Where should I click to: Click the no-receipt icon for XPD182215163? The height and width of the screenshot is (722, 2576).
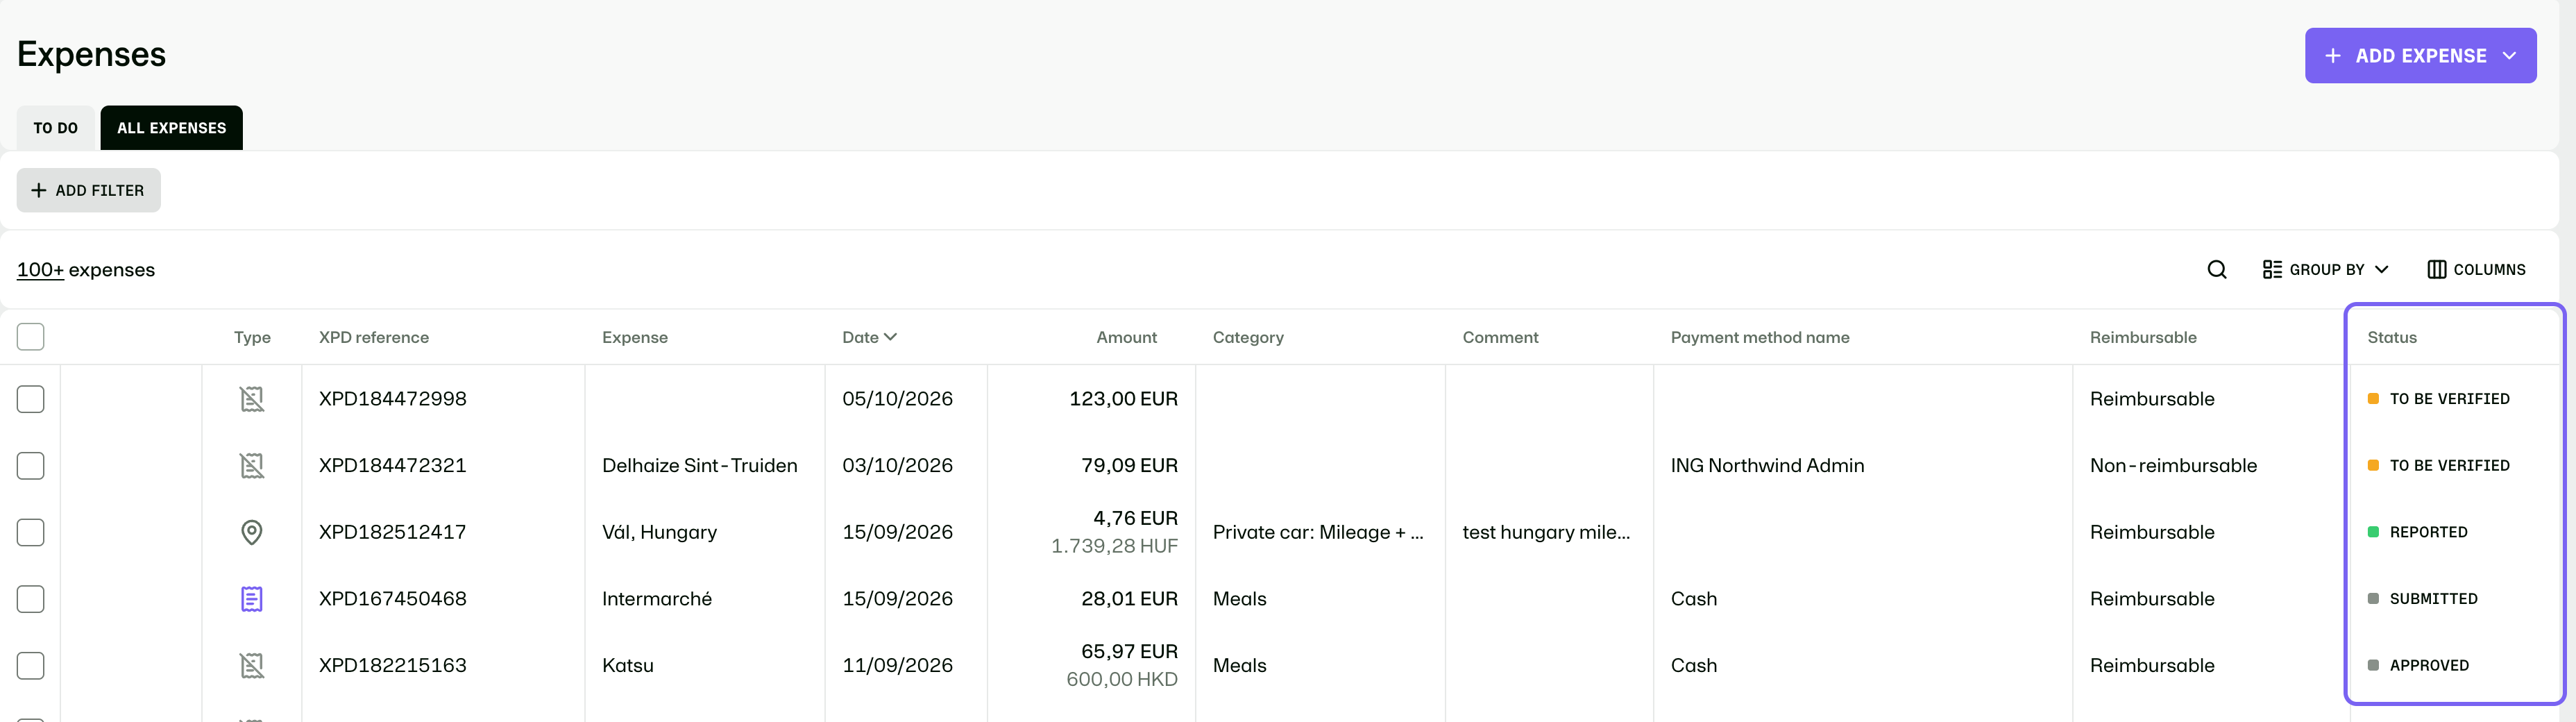pos(252,666)
